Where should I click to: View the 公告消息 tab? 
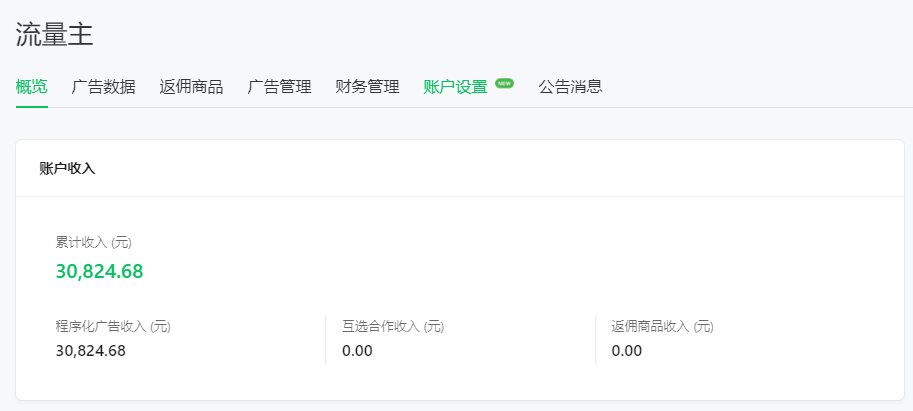click(x=571, y=87)
